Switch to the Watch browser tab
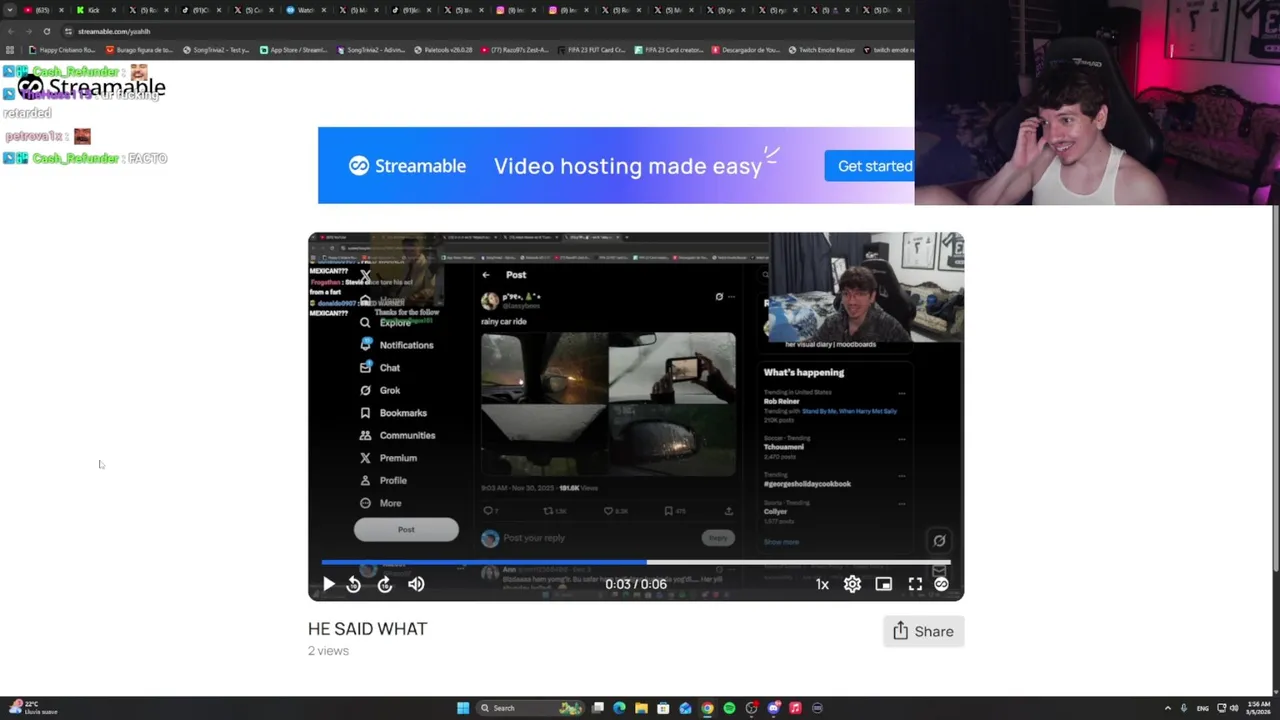Viewport: 1280px width, 720px height. point(305,10)
